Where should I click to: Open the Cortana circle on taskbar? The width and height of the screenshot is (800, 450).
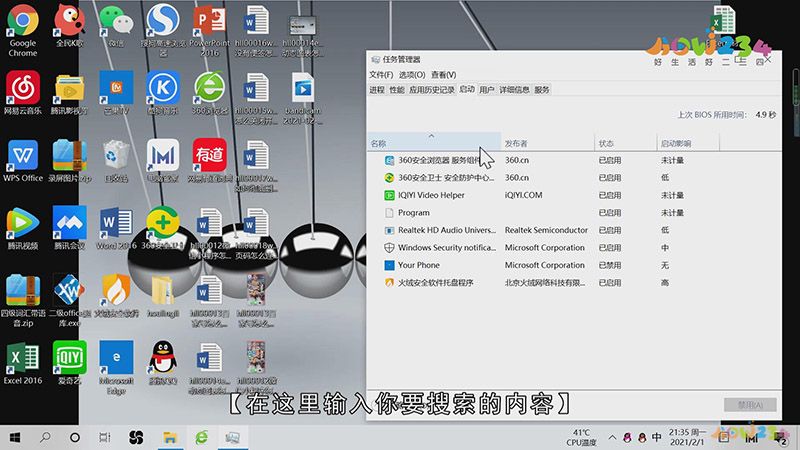point(75,437)
